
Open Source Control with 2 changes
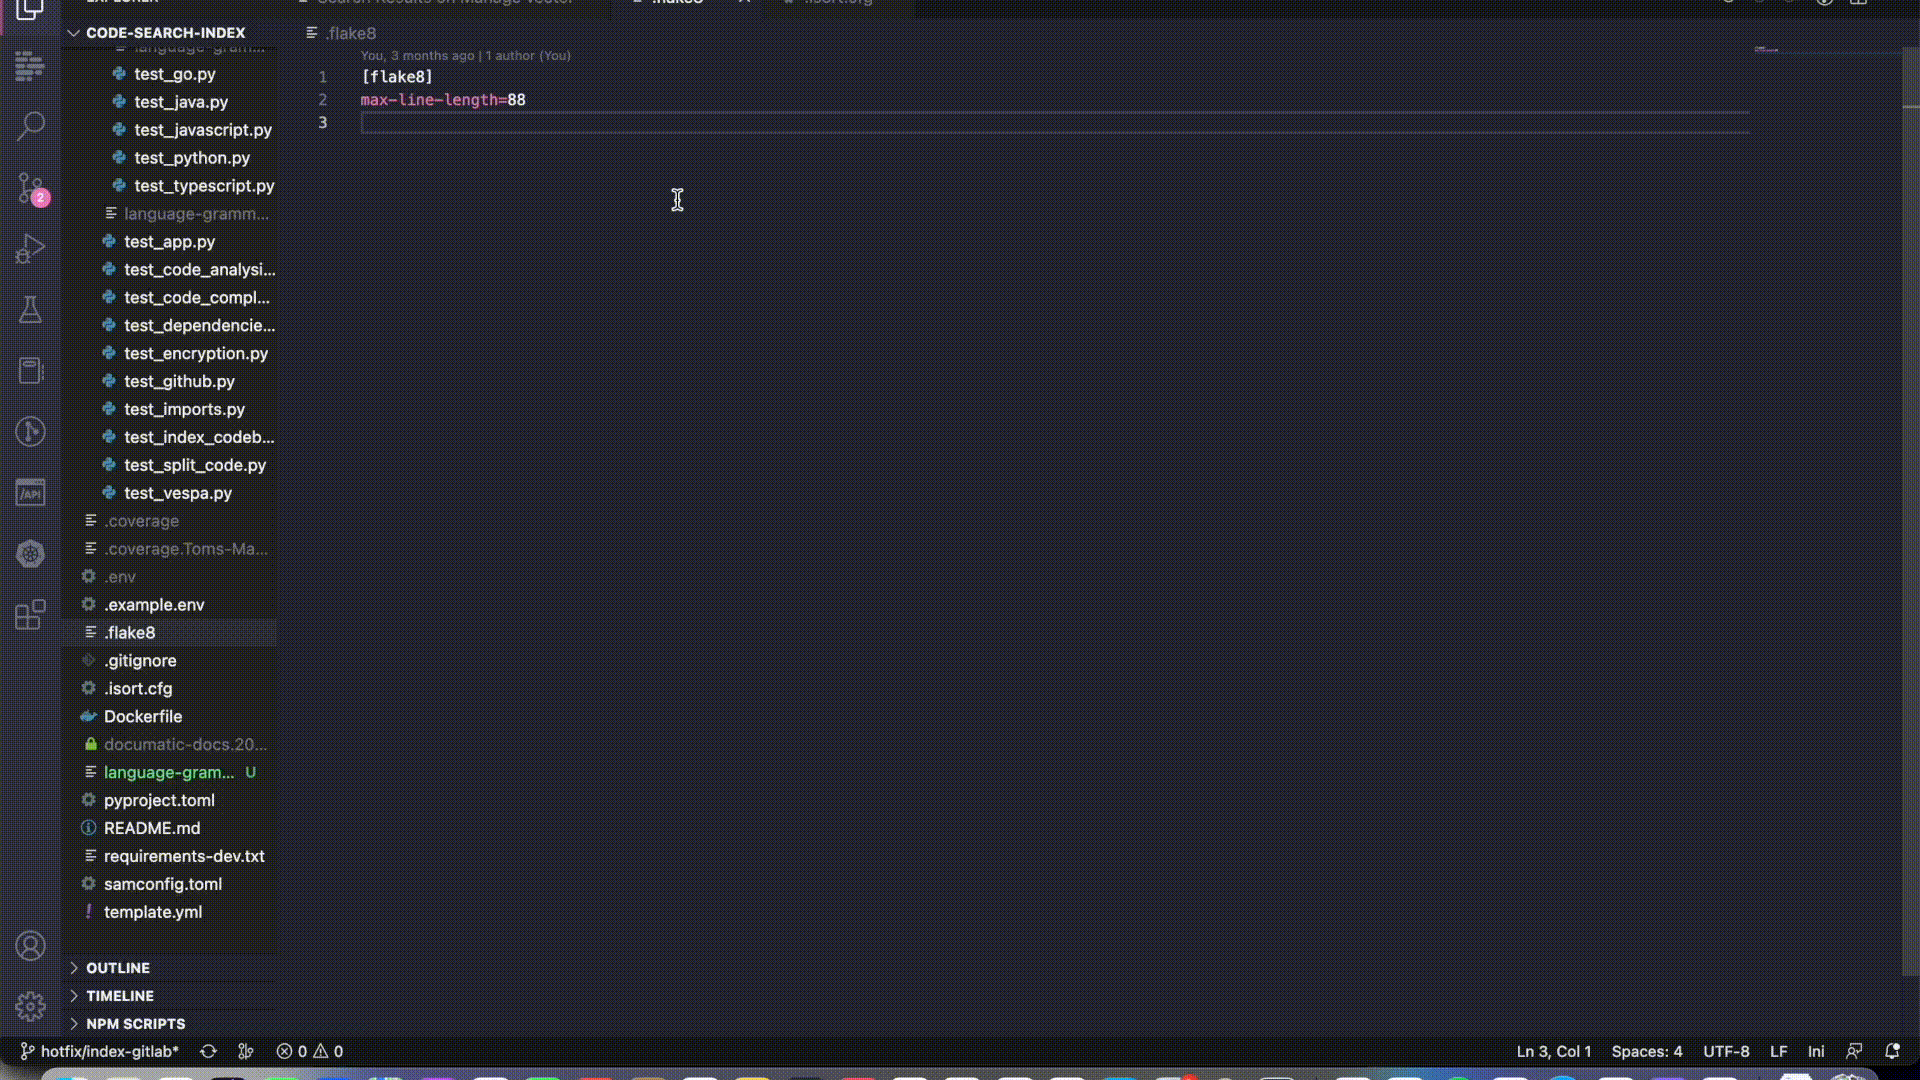31,188
